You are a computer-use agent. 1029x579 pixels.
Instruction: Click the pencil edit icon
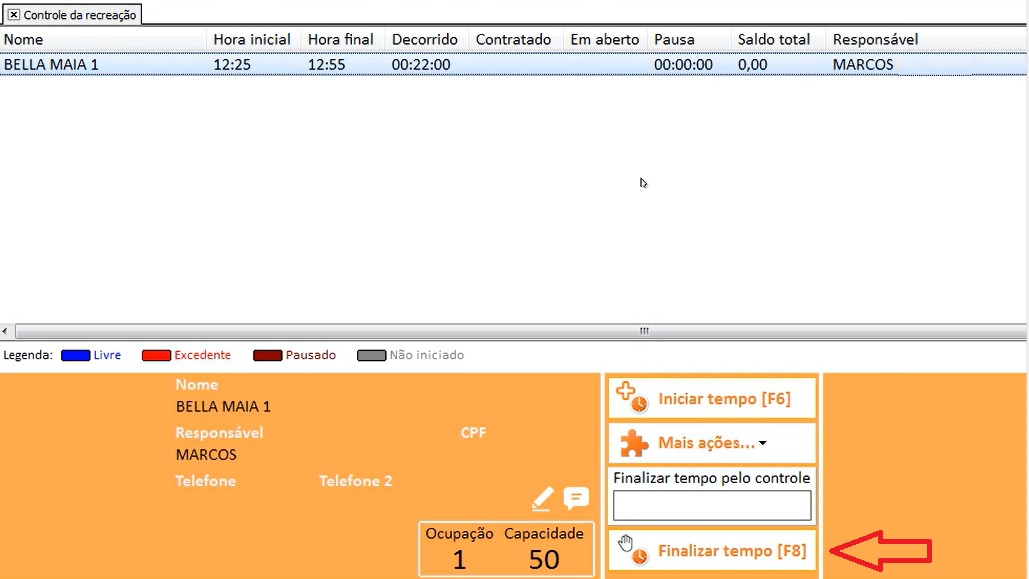(x=542, y=498)
